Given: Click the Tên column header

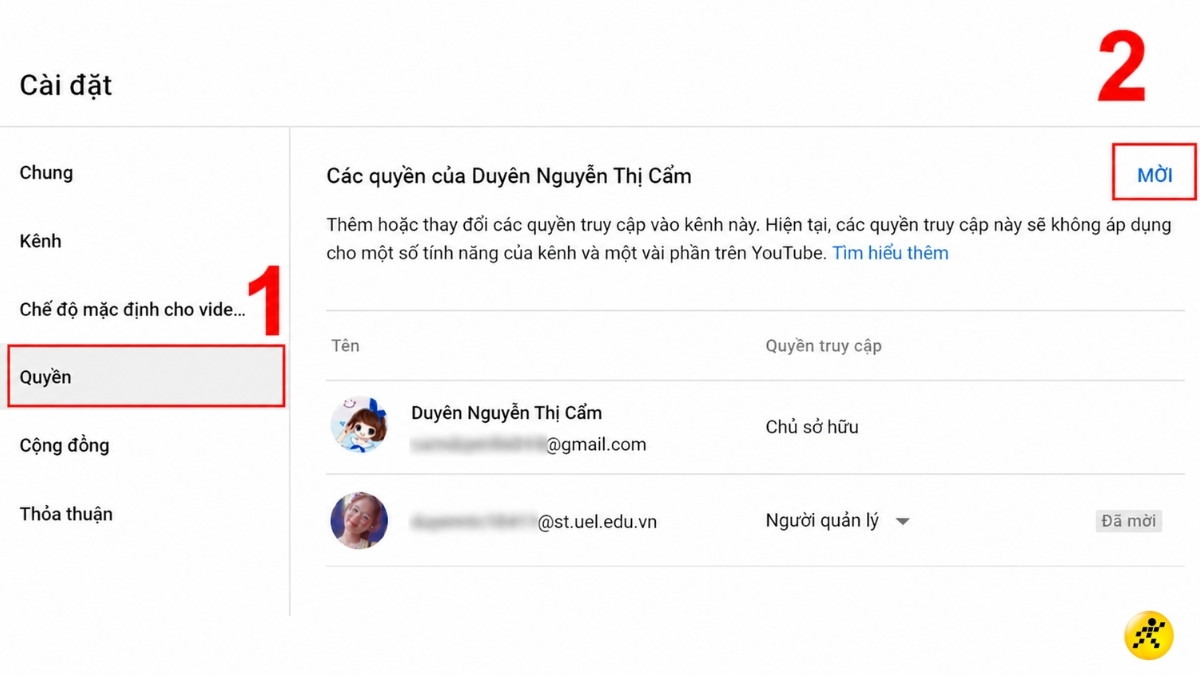Looking at the screenshot, I should [x=345, y=346].
